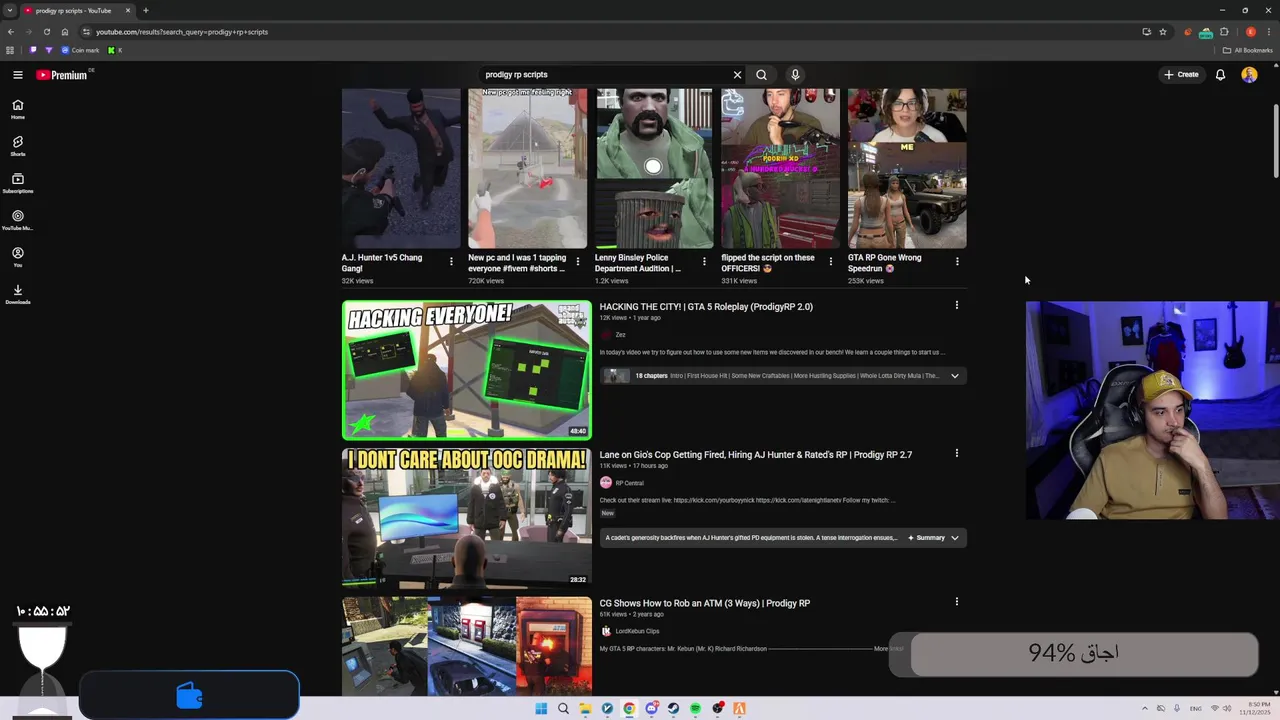
Task: Expand the 18 chapters dropdown
Action: 955,376
